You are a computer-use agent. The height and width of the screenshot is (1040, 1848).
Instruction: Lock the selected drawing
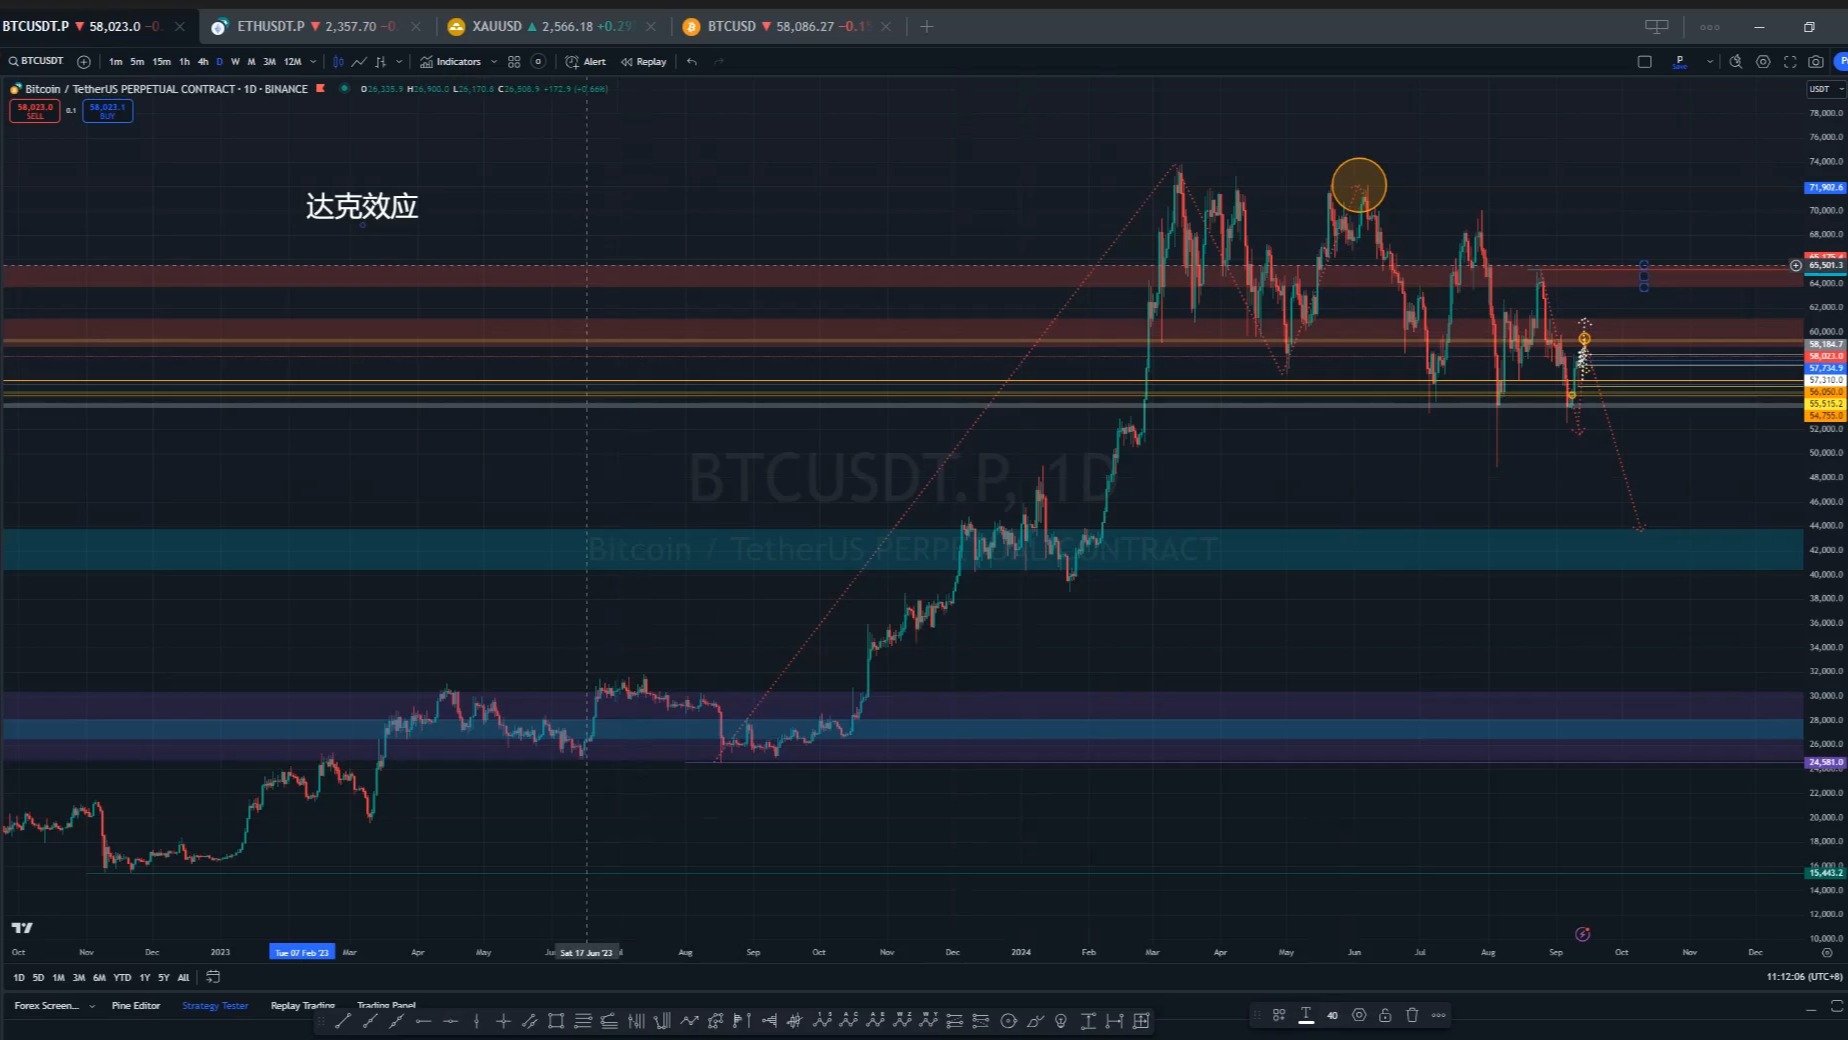coord(1385,1015)
